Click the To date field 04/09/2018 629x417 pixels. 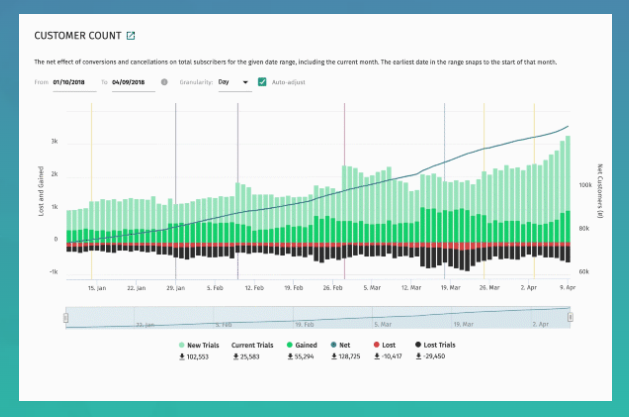click(133, 82)
